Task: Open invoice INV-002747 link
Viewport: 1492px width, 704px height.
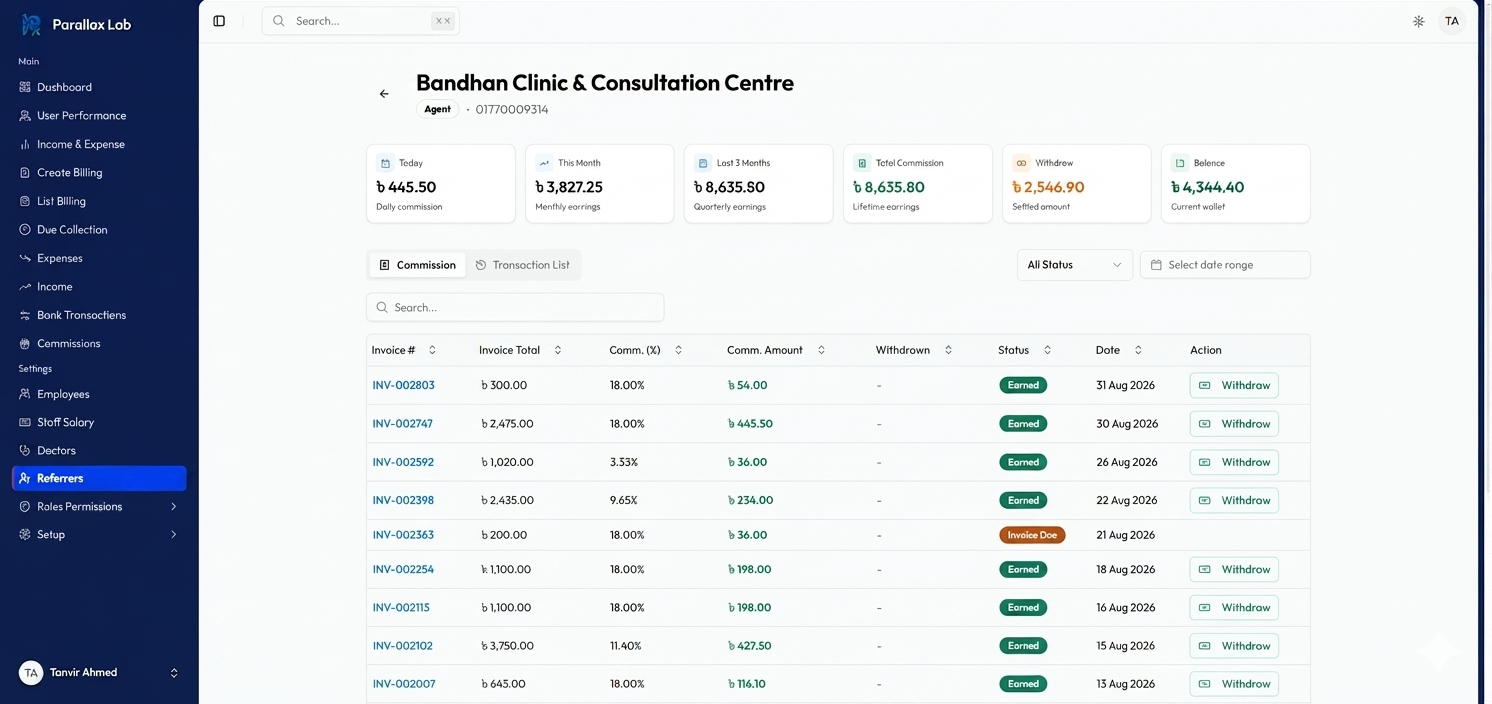Action: 403,424
